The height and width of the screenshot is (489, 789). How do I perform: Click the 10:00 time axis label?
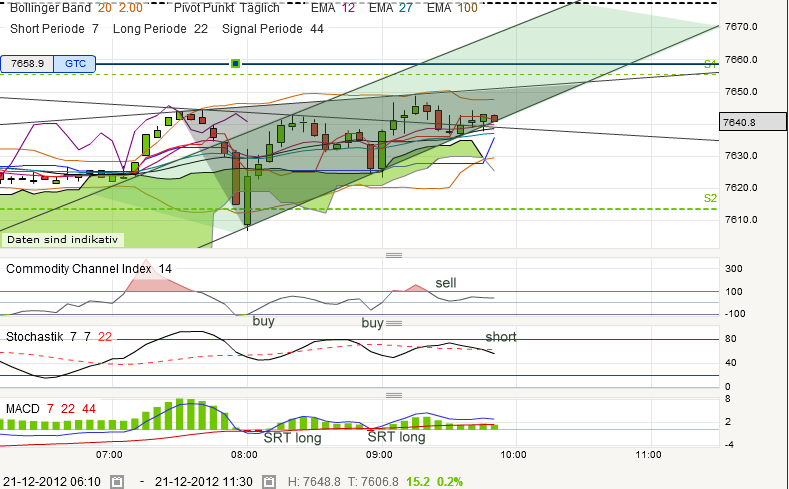click(513, 455)
